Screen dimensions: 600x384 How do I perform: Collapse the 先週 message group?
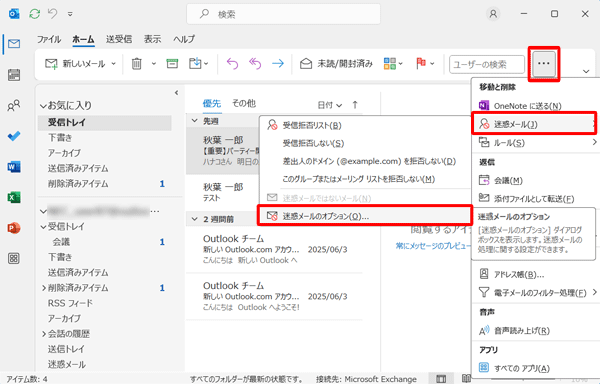[x=195, y=121]
